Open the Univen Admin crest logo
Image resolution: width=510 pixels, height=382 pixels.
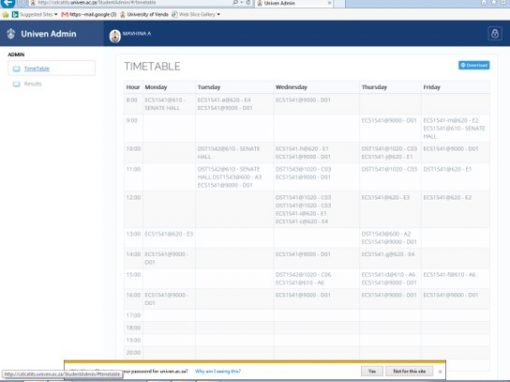[11, 34]
